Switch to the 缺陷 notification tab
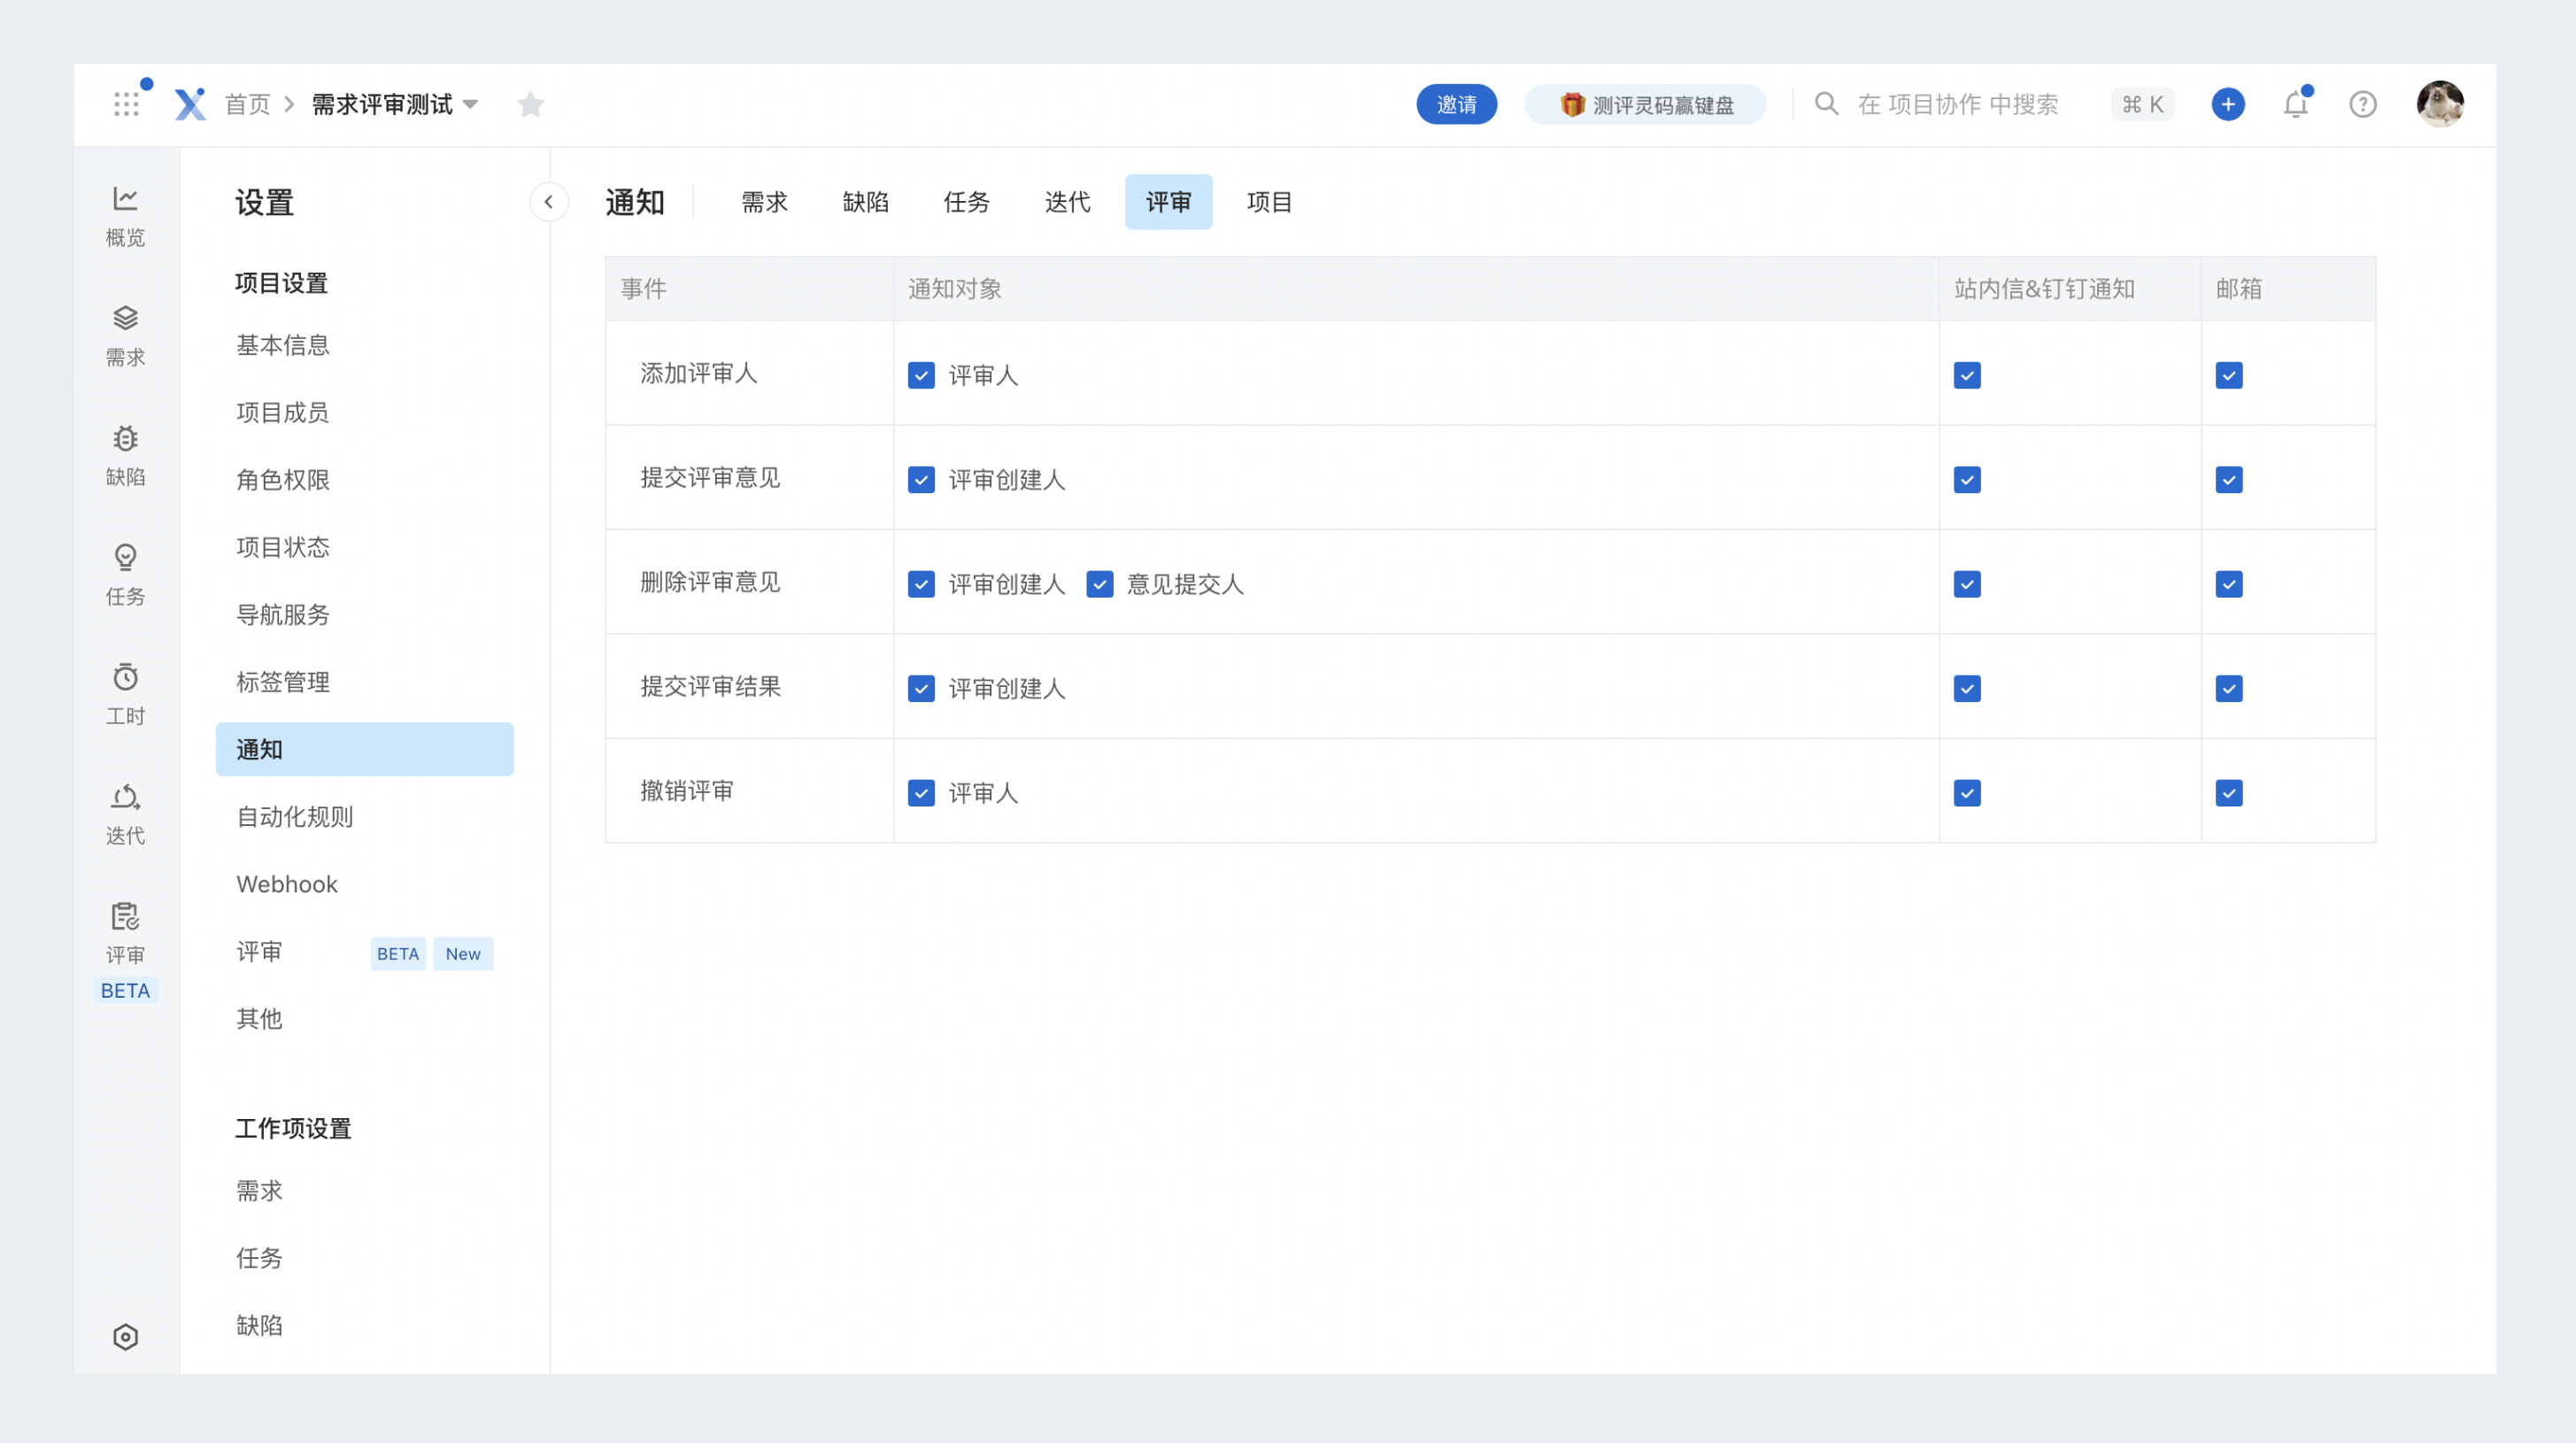This screenshot has width=2576, height=1443. (866, 202)
